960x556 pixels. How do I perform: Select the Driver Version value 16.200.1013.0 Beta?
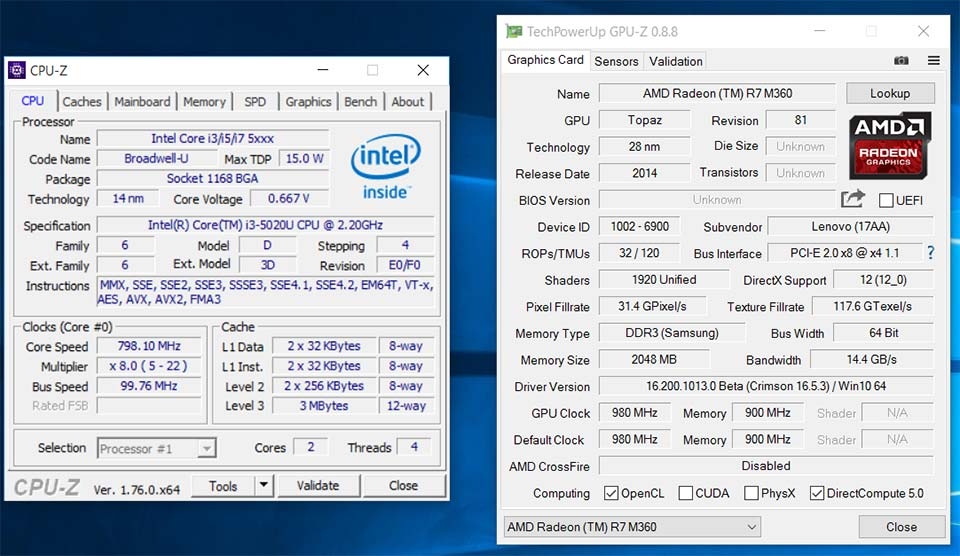pyautogui.click(x=766, y=386)
